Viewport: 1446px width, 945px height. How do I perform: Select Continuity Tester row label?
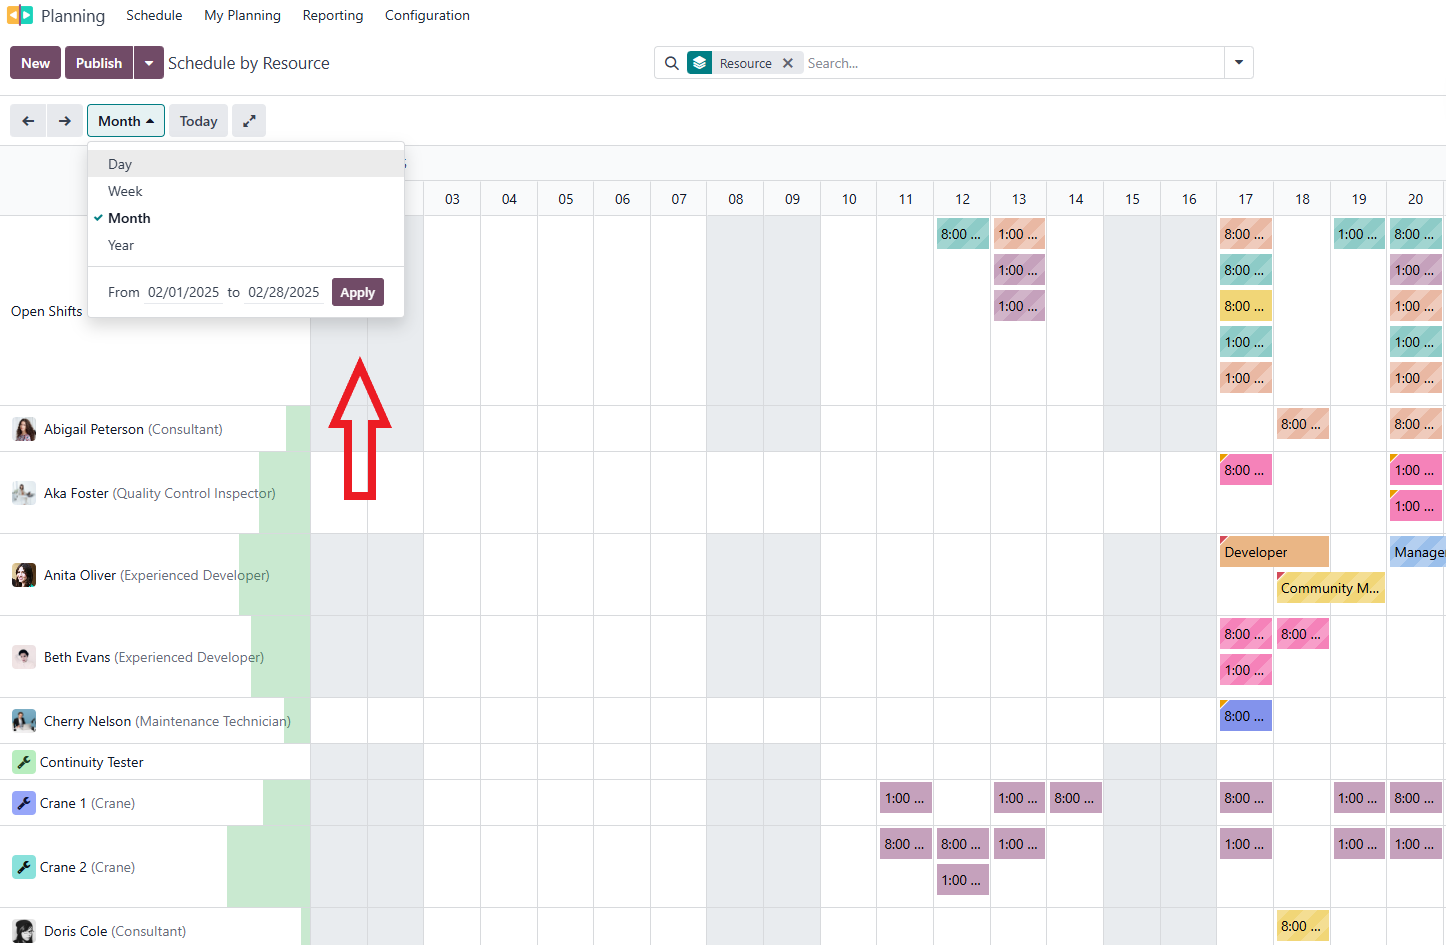pos(92,762)
